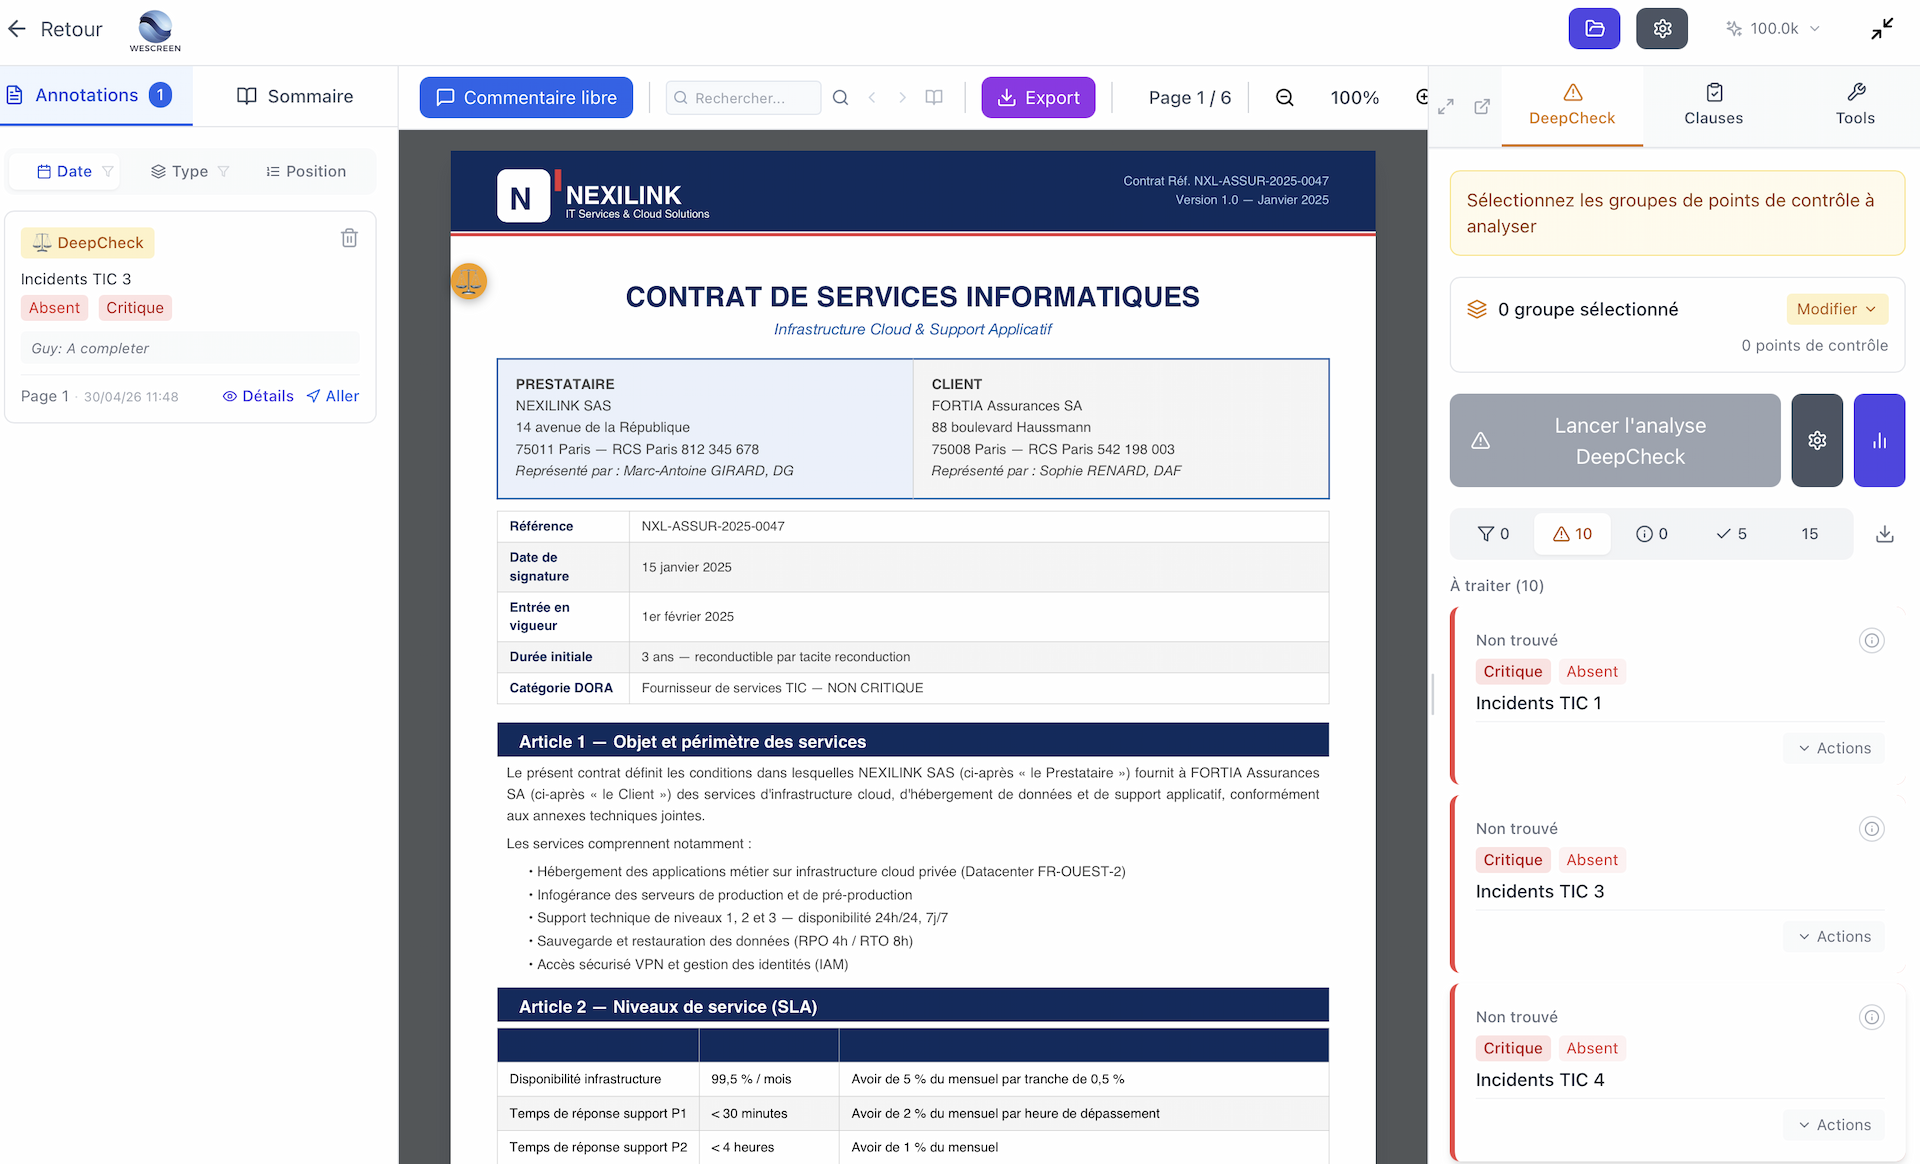Go to next search result chevron
The width and height of the screenshot is (1920, 1164).
(902, 98)
